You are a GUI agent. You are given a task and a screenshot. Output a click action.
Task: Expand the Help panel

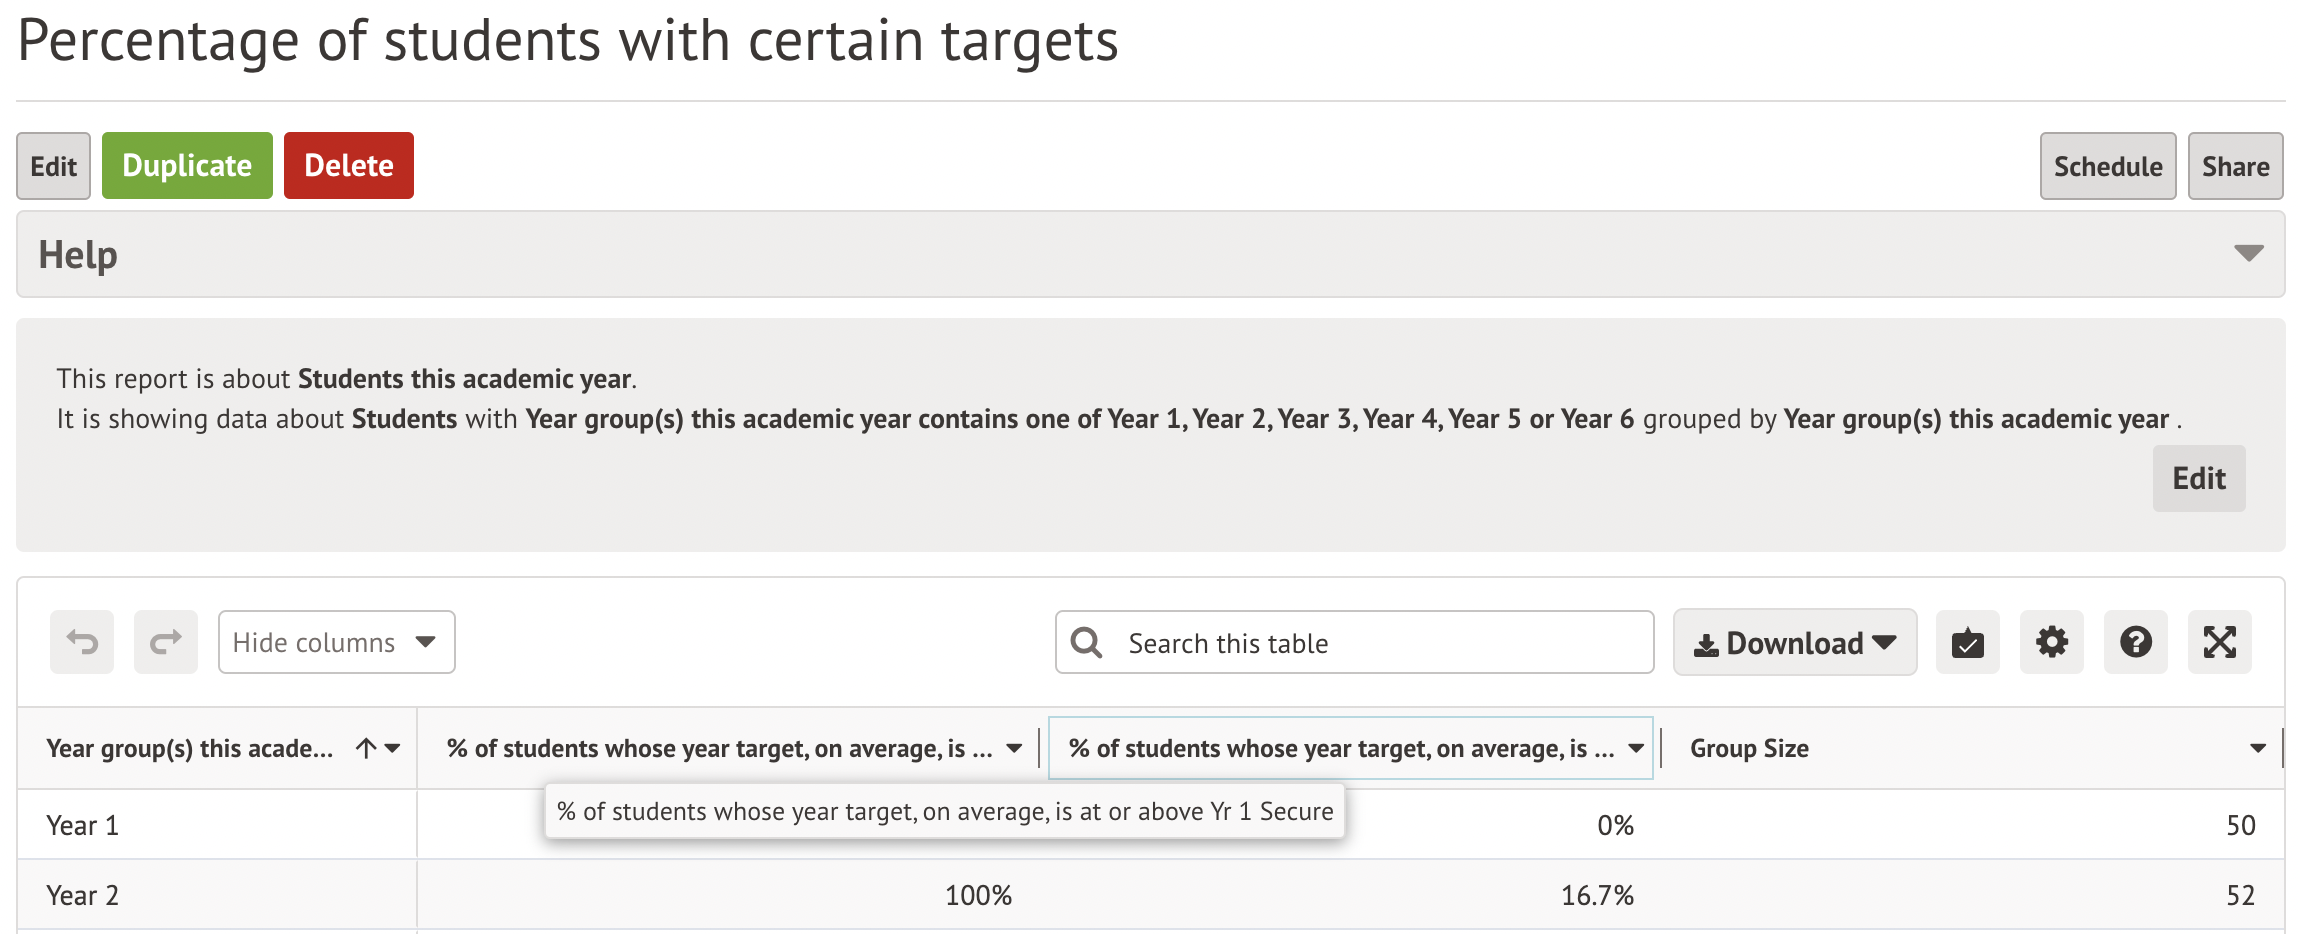click(x=2248, y=254)
